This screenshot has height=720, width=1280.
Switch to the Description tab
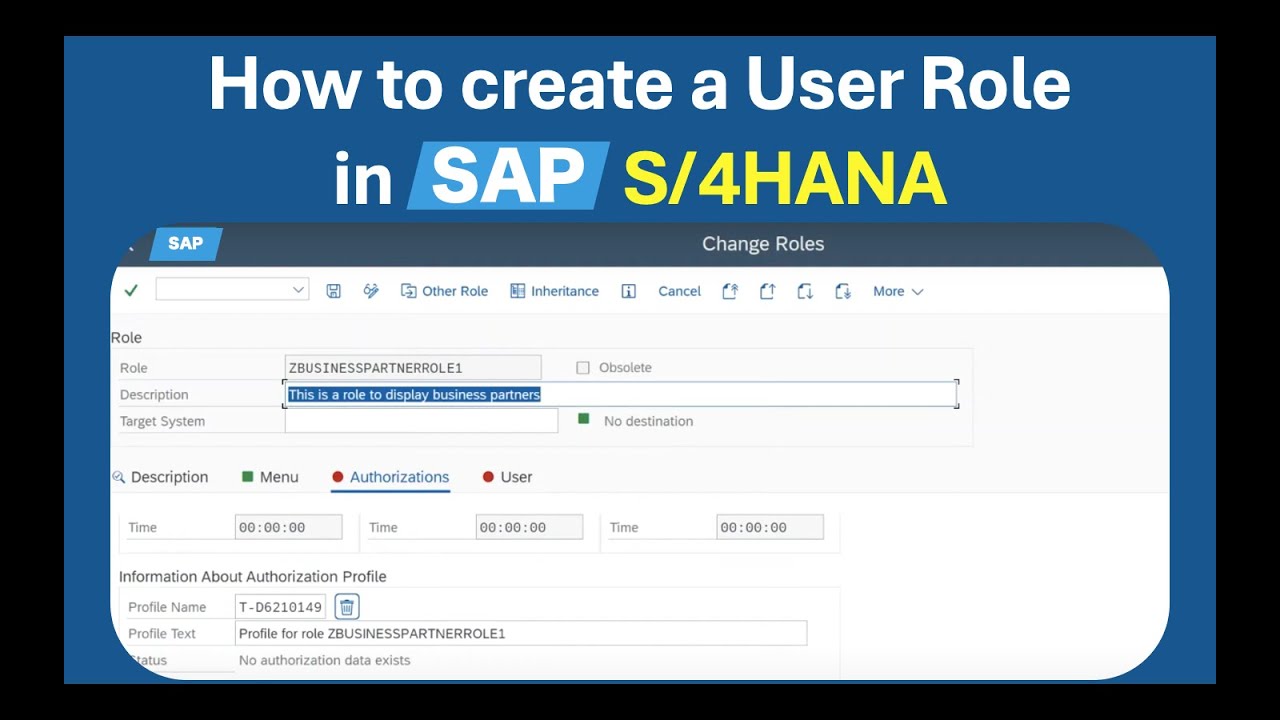(160, 477)
